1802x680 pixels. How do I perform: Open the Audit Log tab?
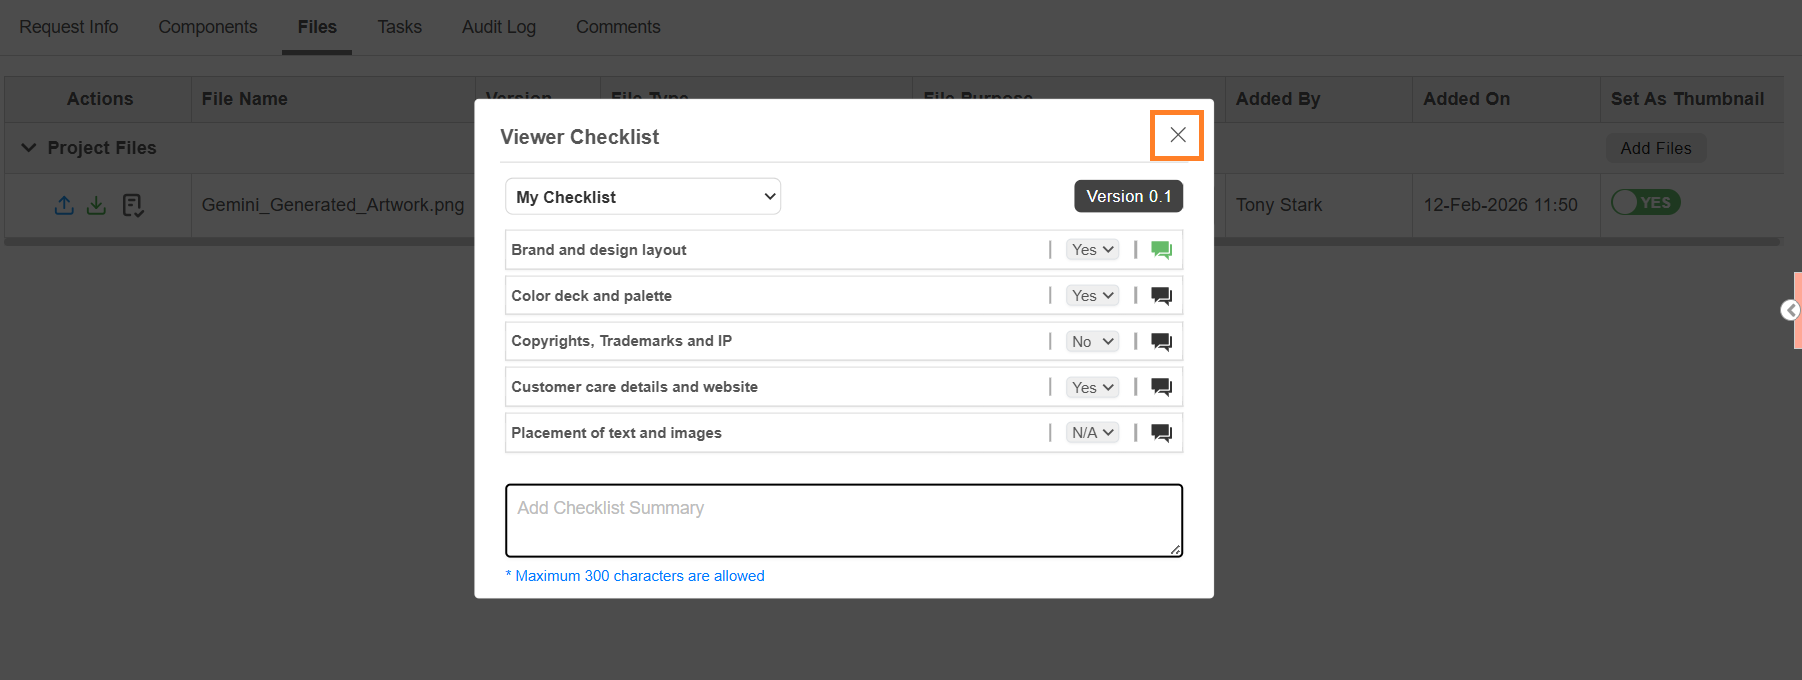pos(498,27)
